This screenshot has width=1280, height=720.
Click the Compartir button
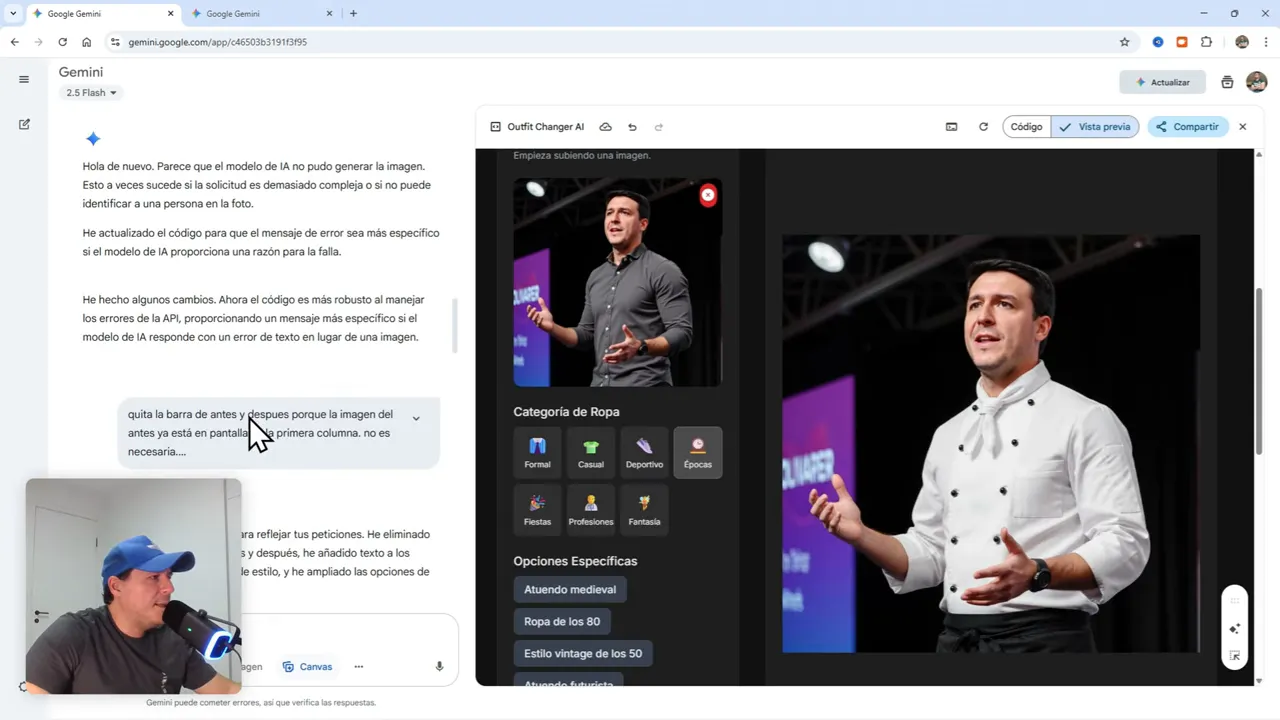[x=1187, y=127]
